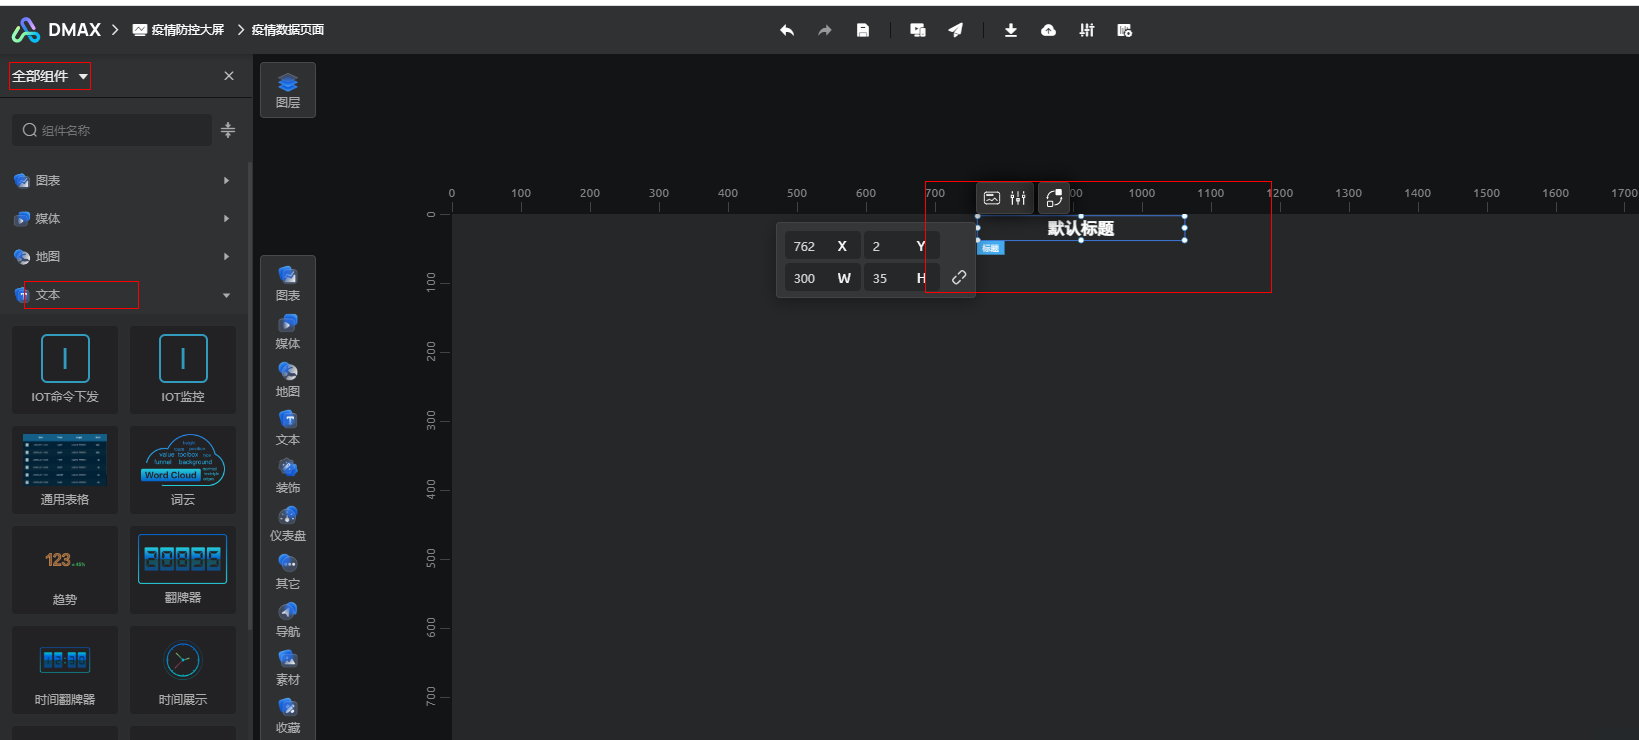
Task: Publish the page with the paper plane icon
Action: point(956,31)
